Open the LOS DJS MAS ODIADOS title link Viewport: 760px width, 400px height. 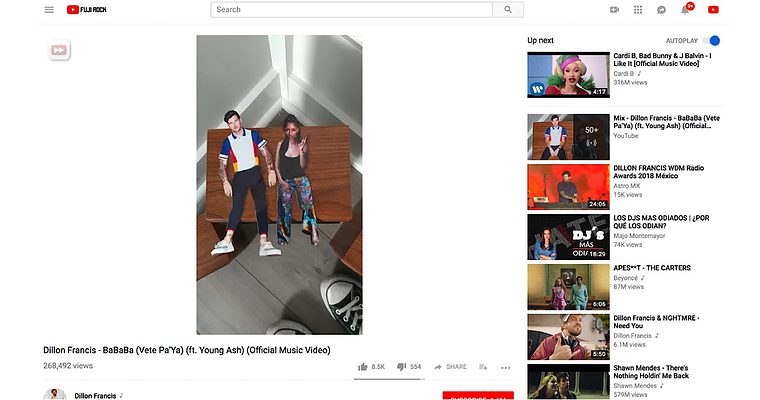(661, 222)
